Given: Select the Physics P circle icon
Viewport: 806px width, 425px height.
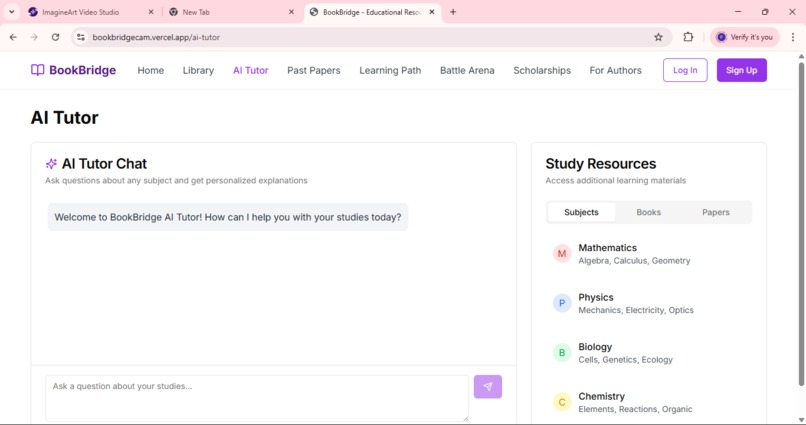Looking at the screenshot, I should (562, 303).
